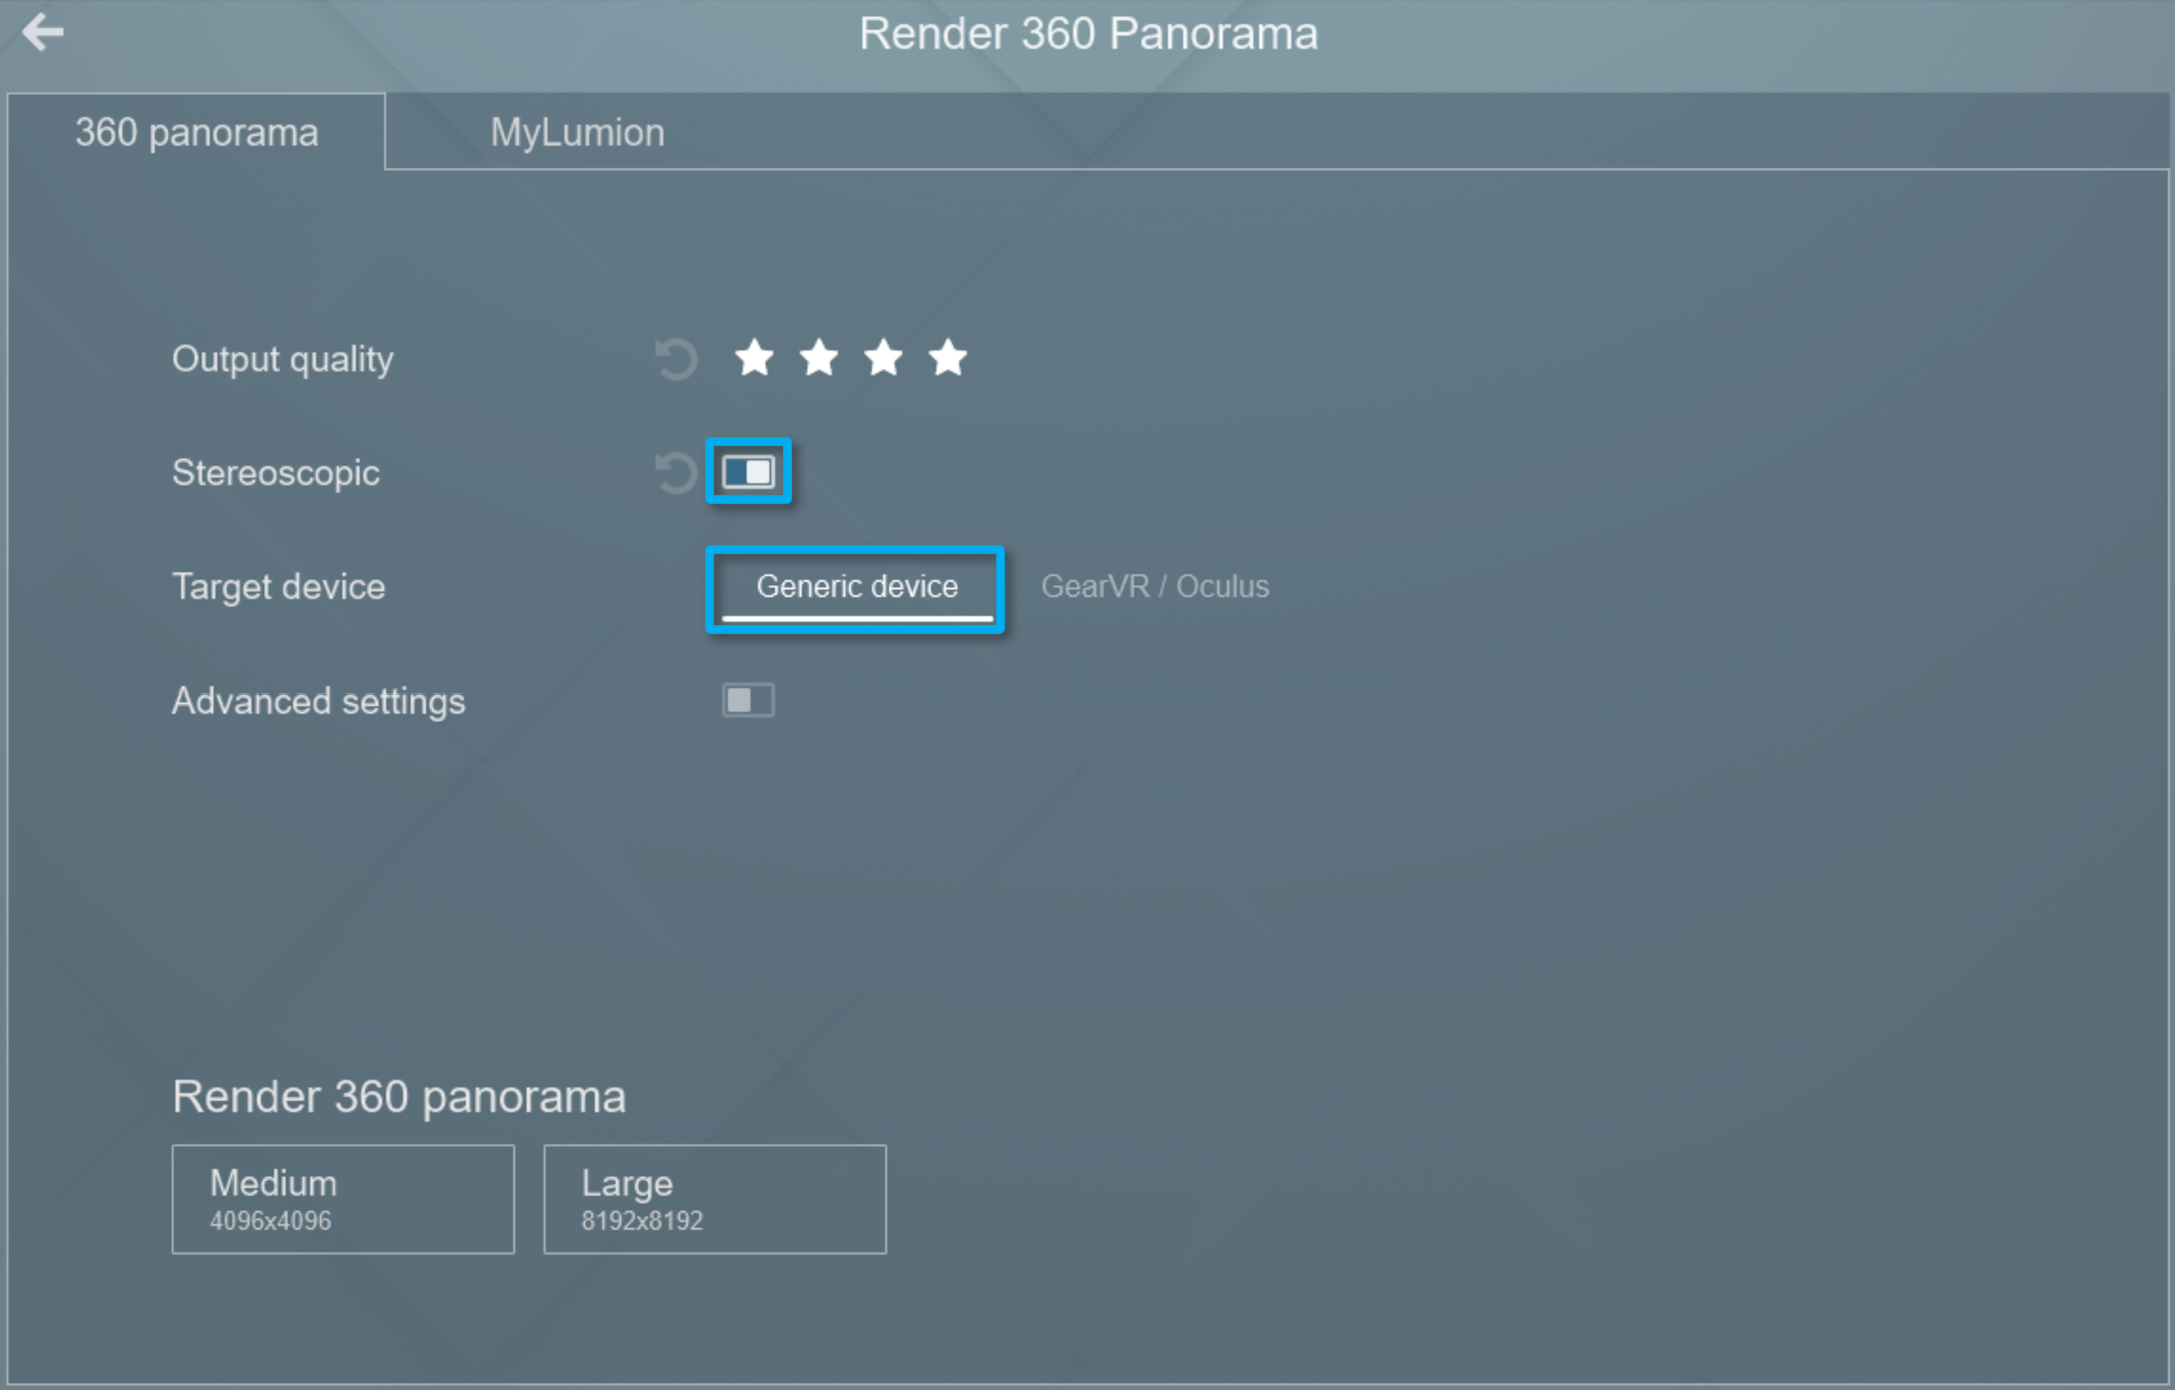
Task: Click the Advanced settings label
Action: [x=318, y=701]
